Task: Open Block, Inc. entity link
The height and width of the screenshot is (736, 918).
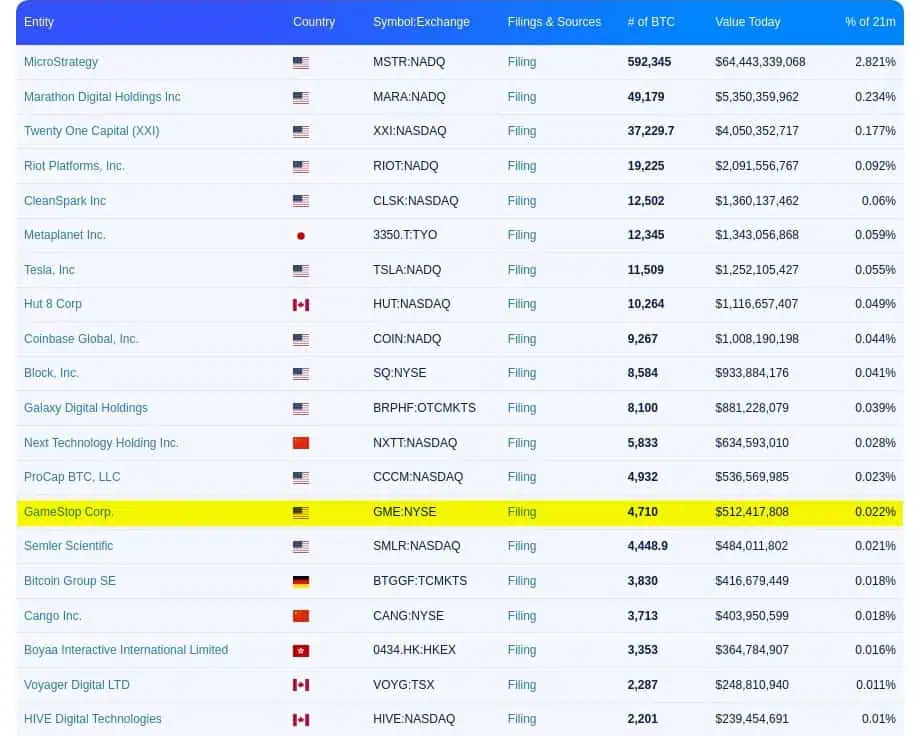Action: pos(52,373)
